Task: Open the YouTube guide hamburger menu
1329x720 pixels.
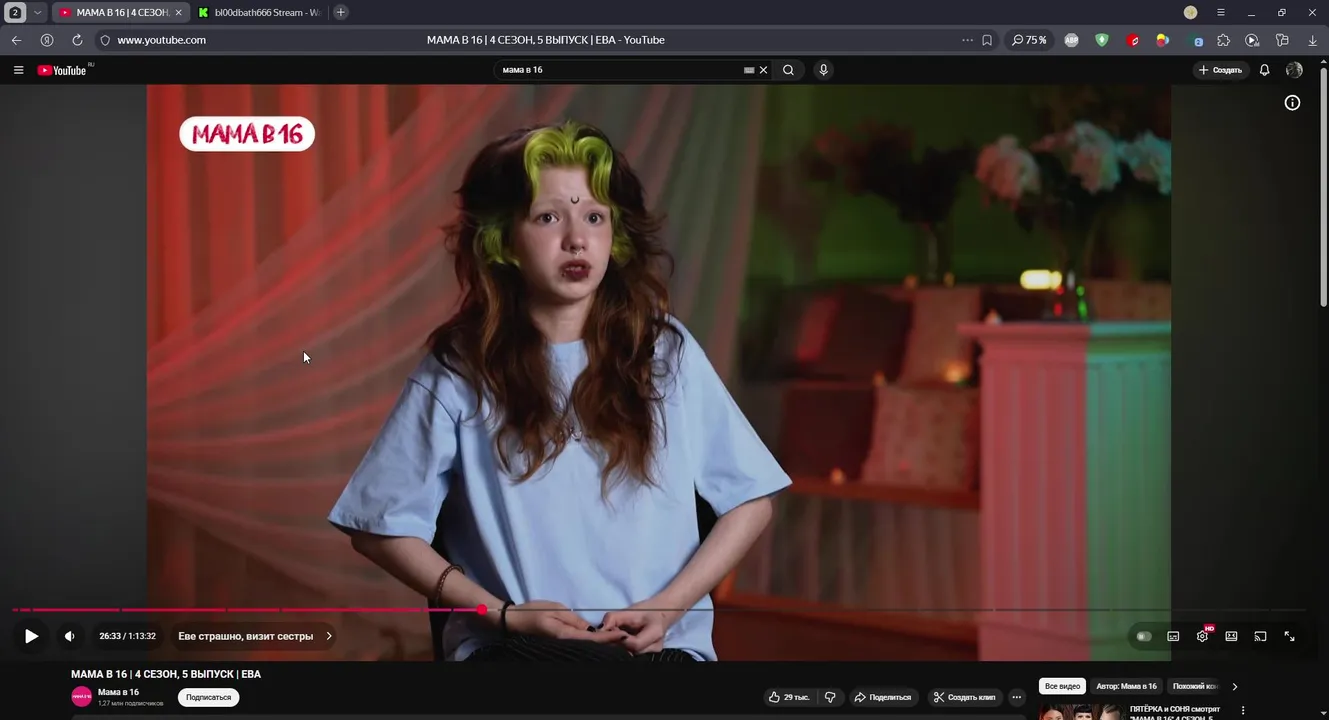Action: pos(18,70)
